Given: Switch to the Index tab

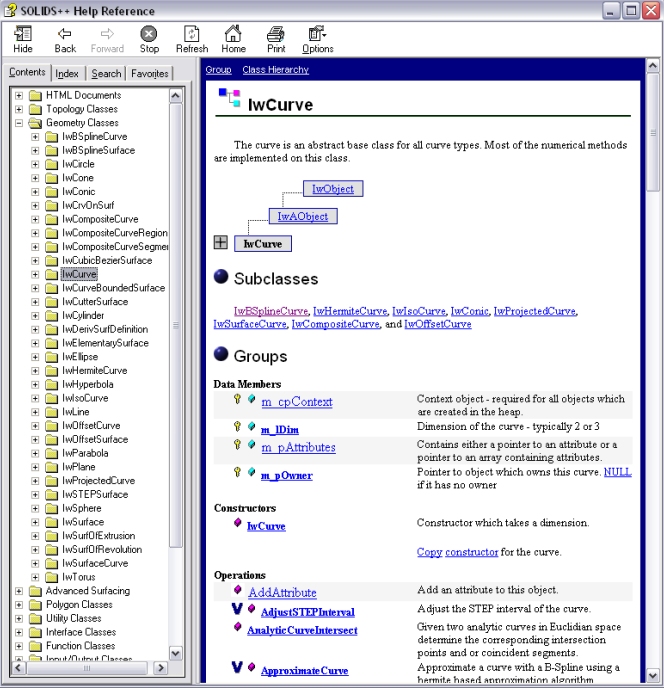Looking at the screenshot, I should click(x=67, y=74).
